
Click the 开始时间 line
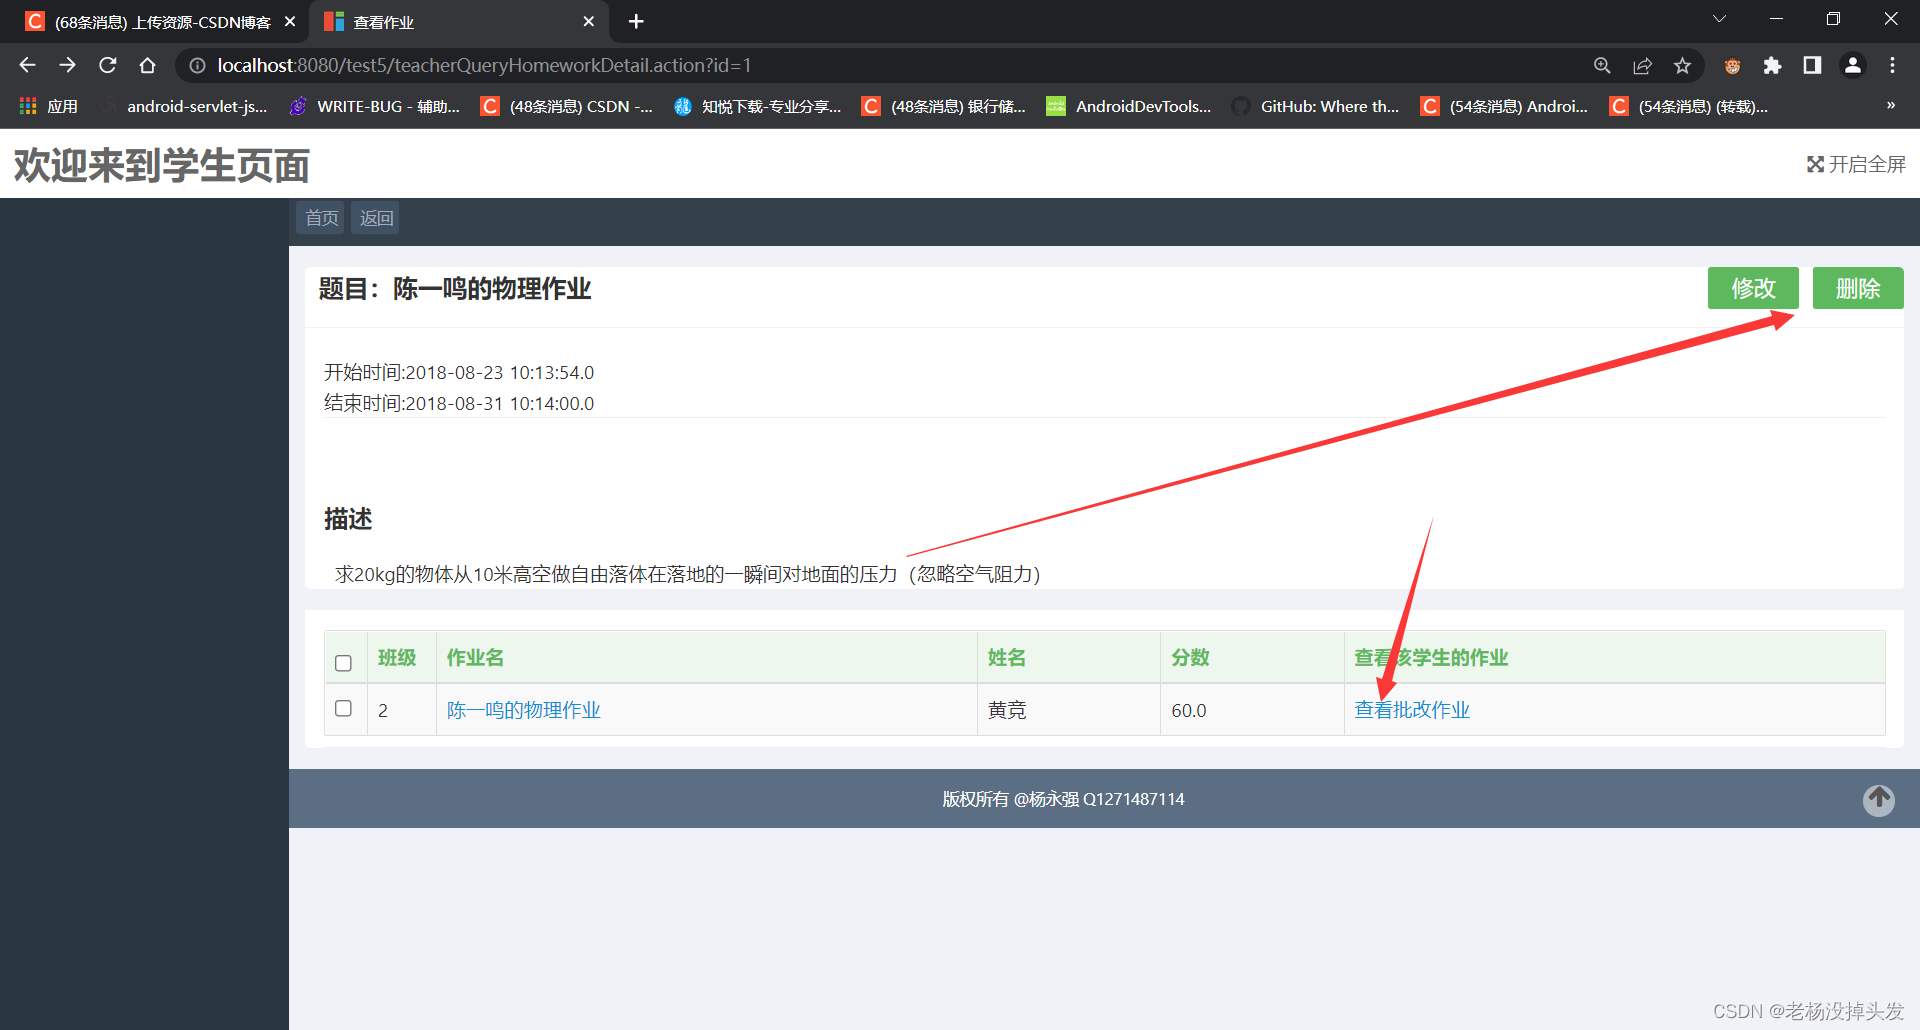click(459, 372)
